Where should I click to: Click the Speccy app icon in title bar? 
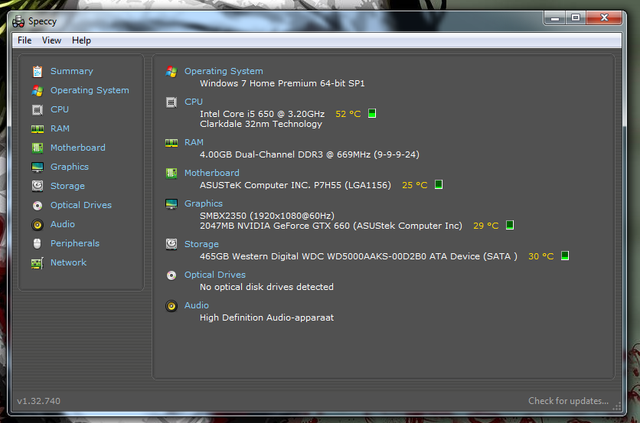point(18,22)
